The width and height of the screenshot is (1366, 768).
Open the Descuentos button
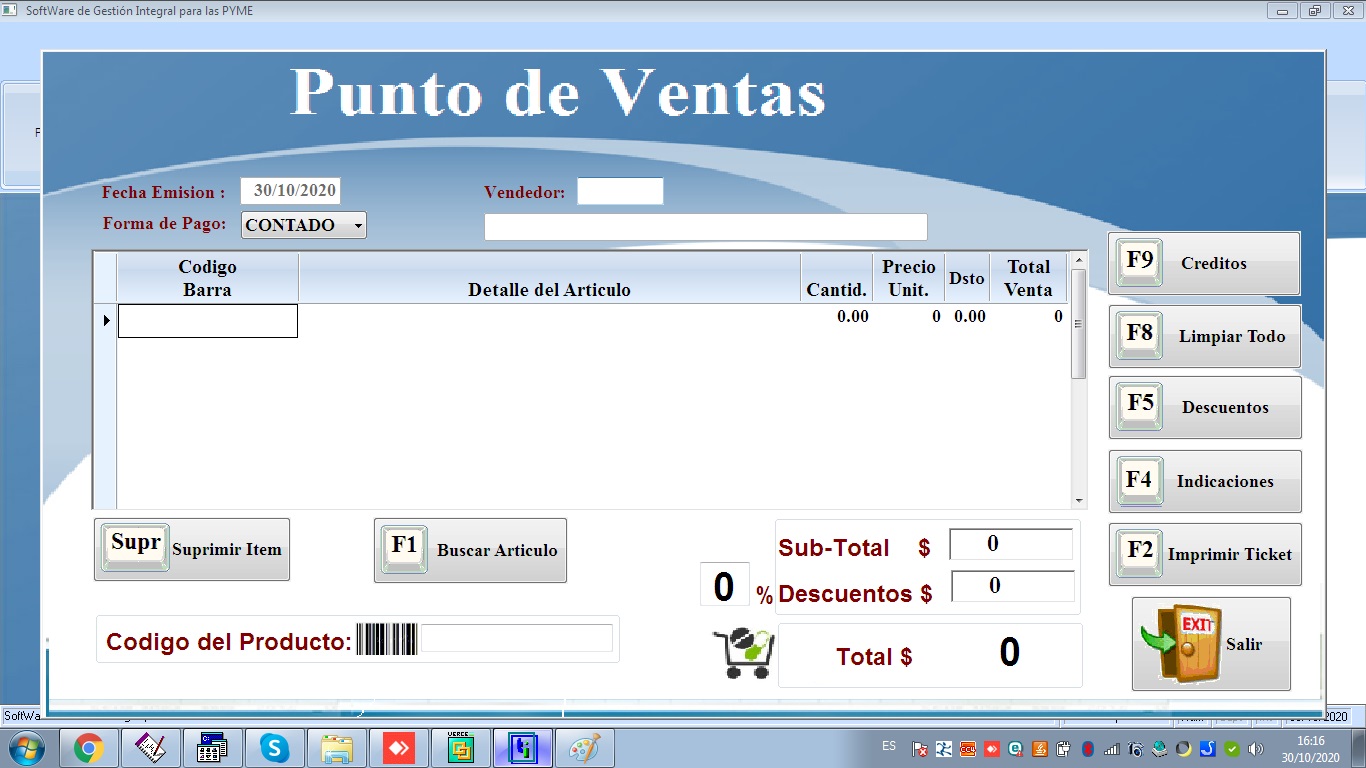coord(1205,407)
